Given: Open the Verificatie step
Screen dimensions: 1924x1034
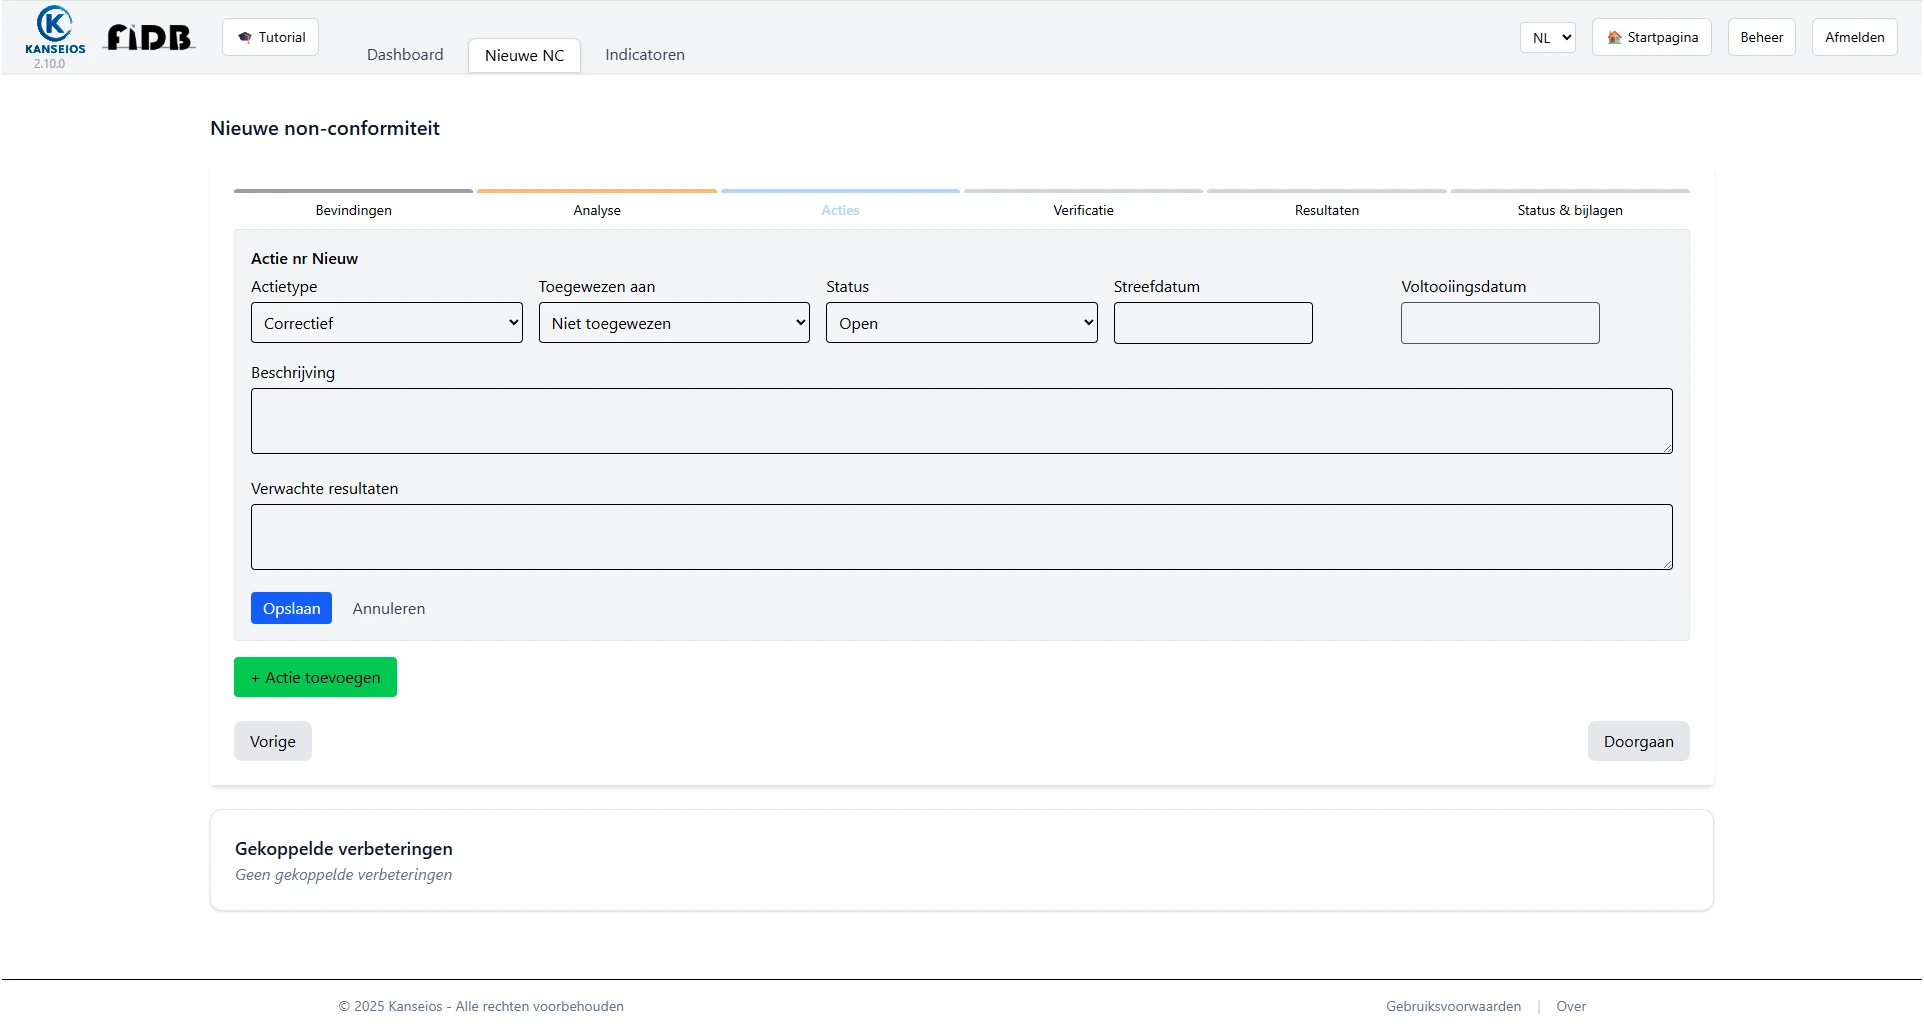Looking at the screenshot, I should pos(1083,210).
